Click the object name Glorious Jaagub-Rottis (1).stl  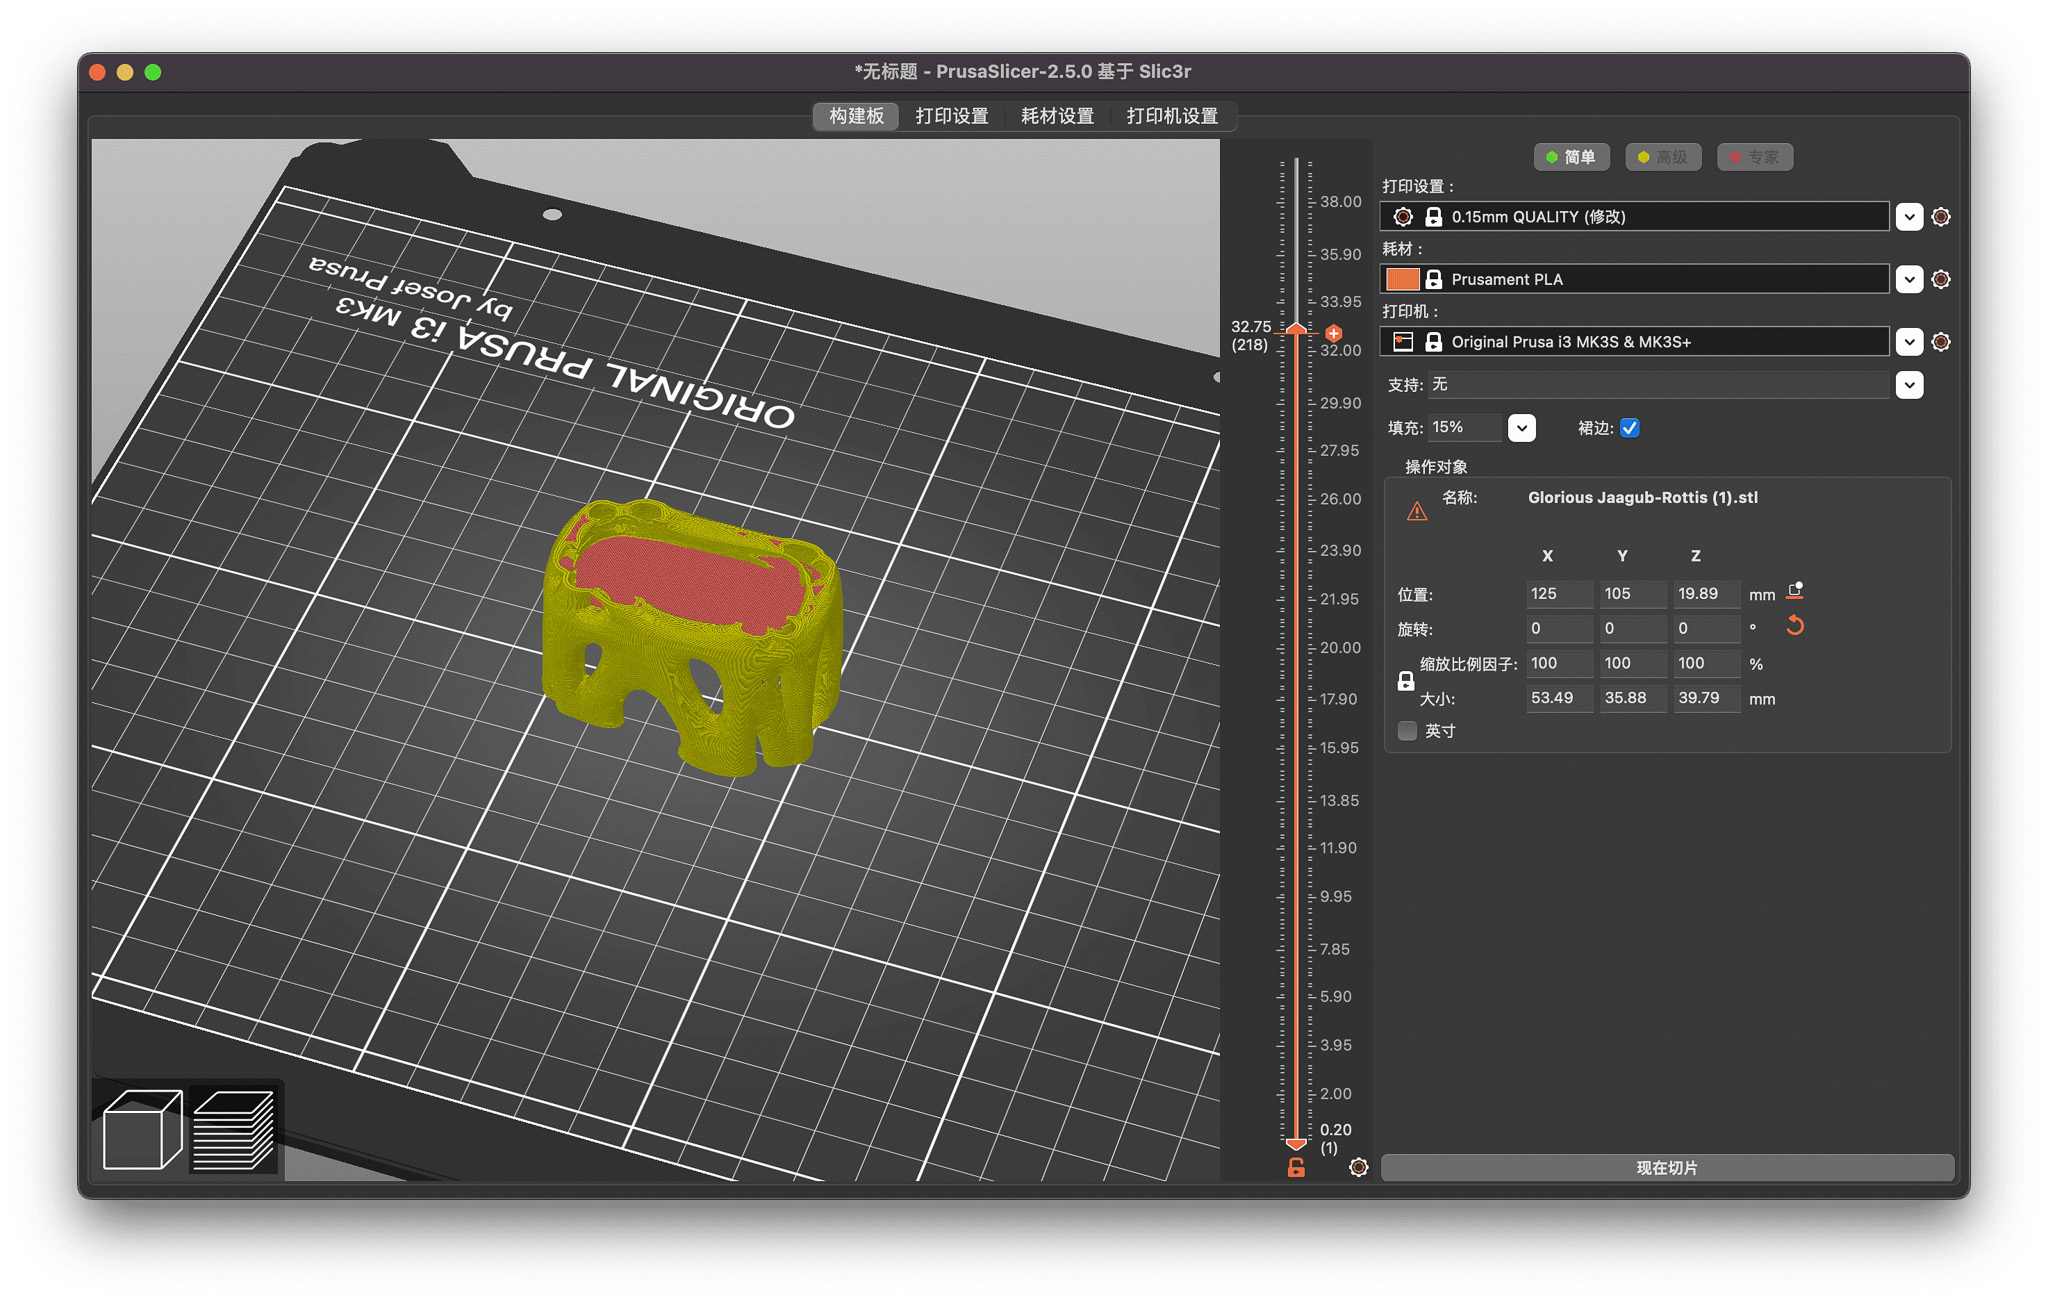click(x=1642, y=498)
